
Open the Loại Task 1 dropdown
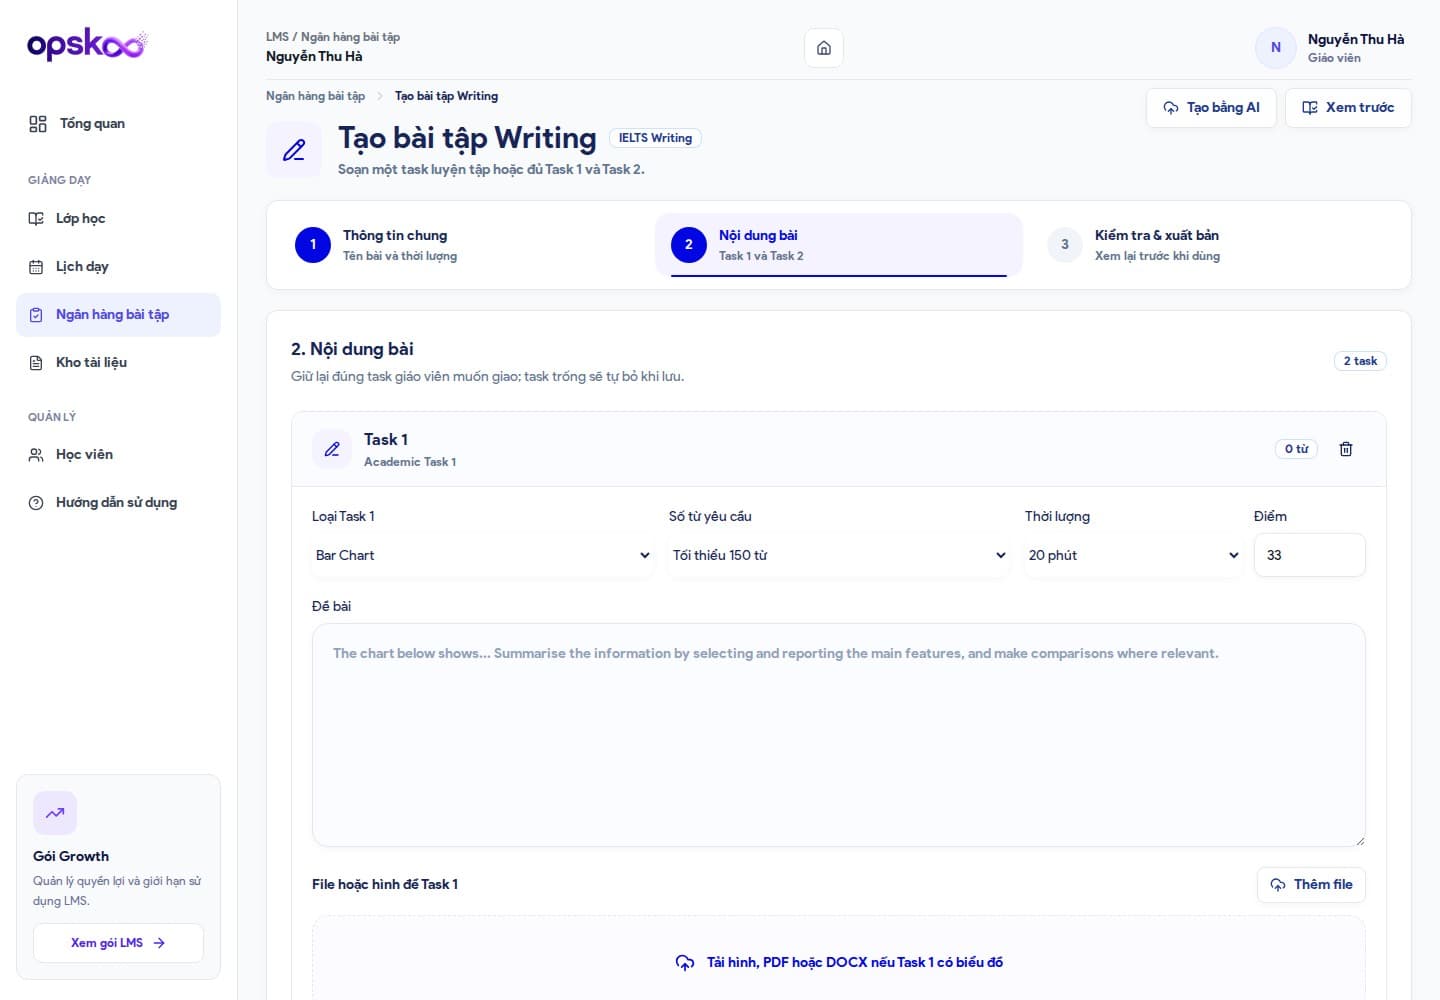[483, 555]
